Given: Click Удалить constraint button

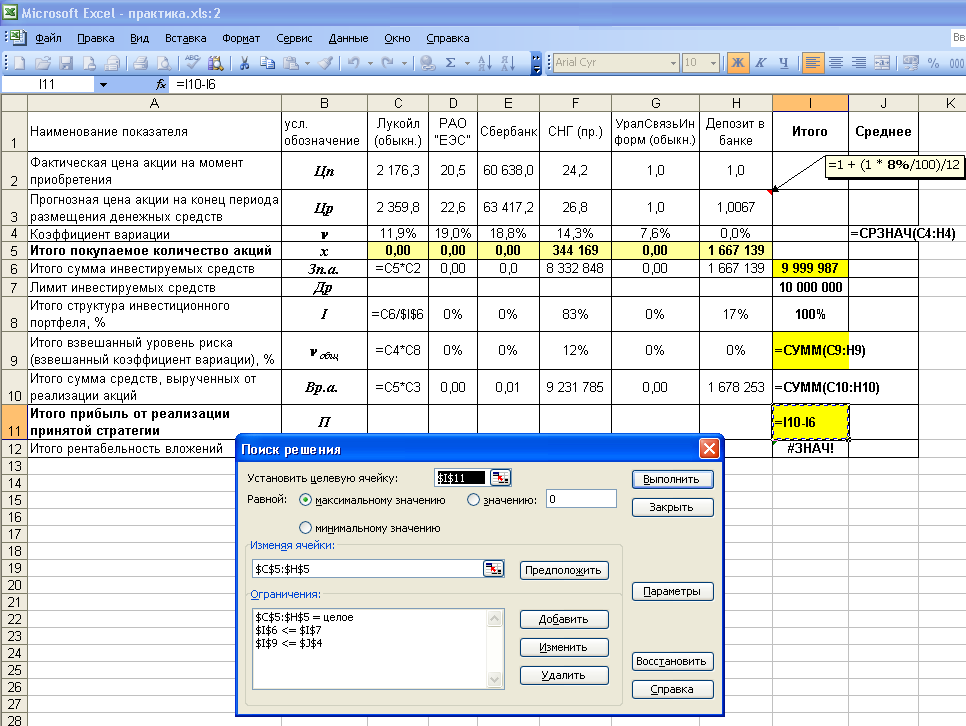Looking at the screenshot, I should click(x=563, y=675).
